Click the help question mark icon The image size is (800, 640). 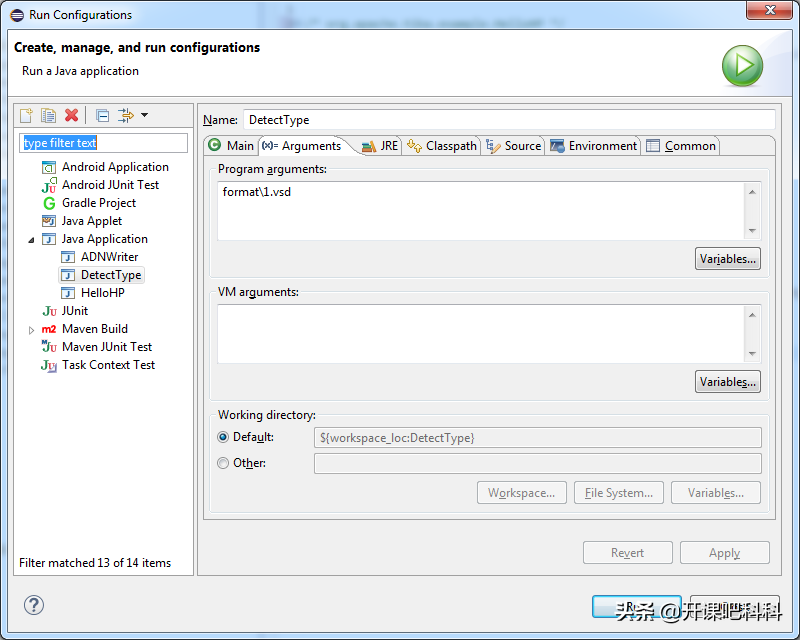[34, 605]
